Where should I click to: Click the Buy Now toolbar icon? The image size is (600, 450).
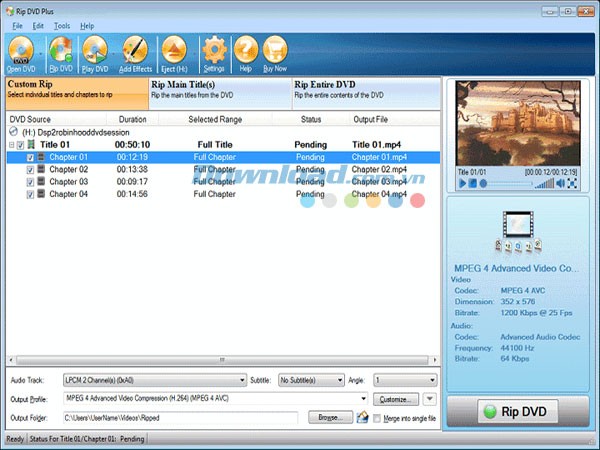tap(274, 50)
